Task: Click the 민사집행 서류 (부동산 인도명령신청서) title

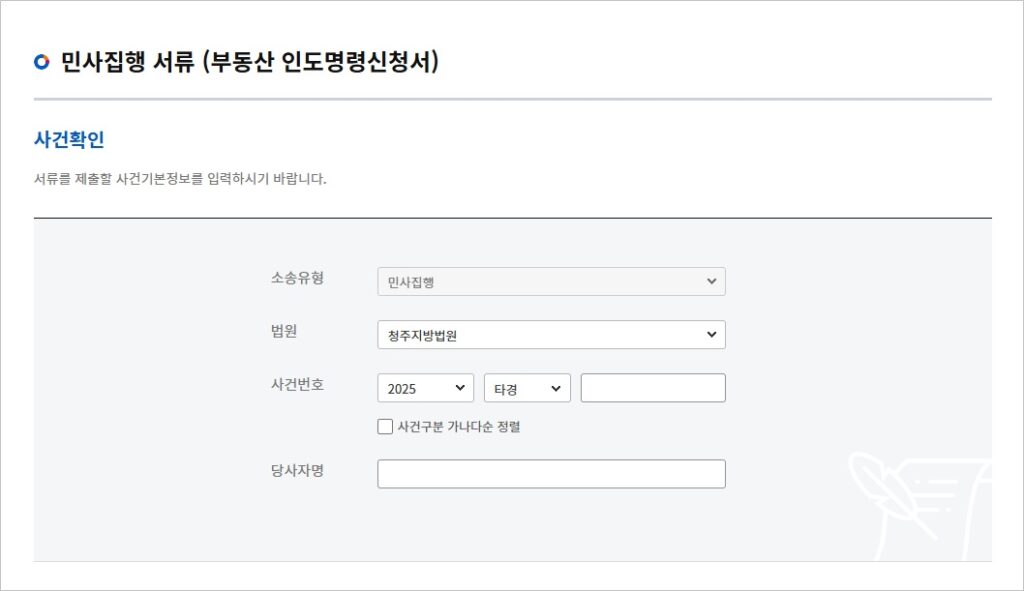Action: pos(249,62)
